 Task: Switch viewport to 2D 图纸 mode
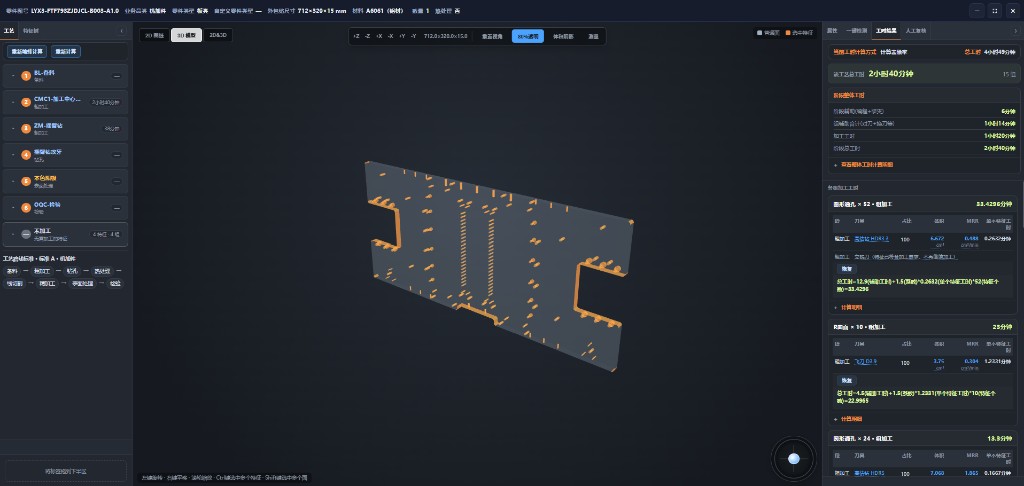[x=154, y=35]
